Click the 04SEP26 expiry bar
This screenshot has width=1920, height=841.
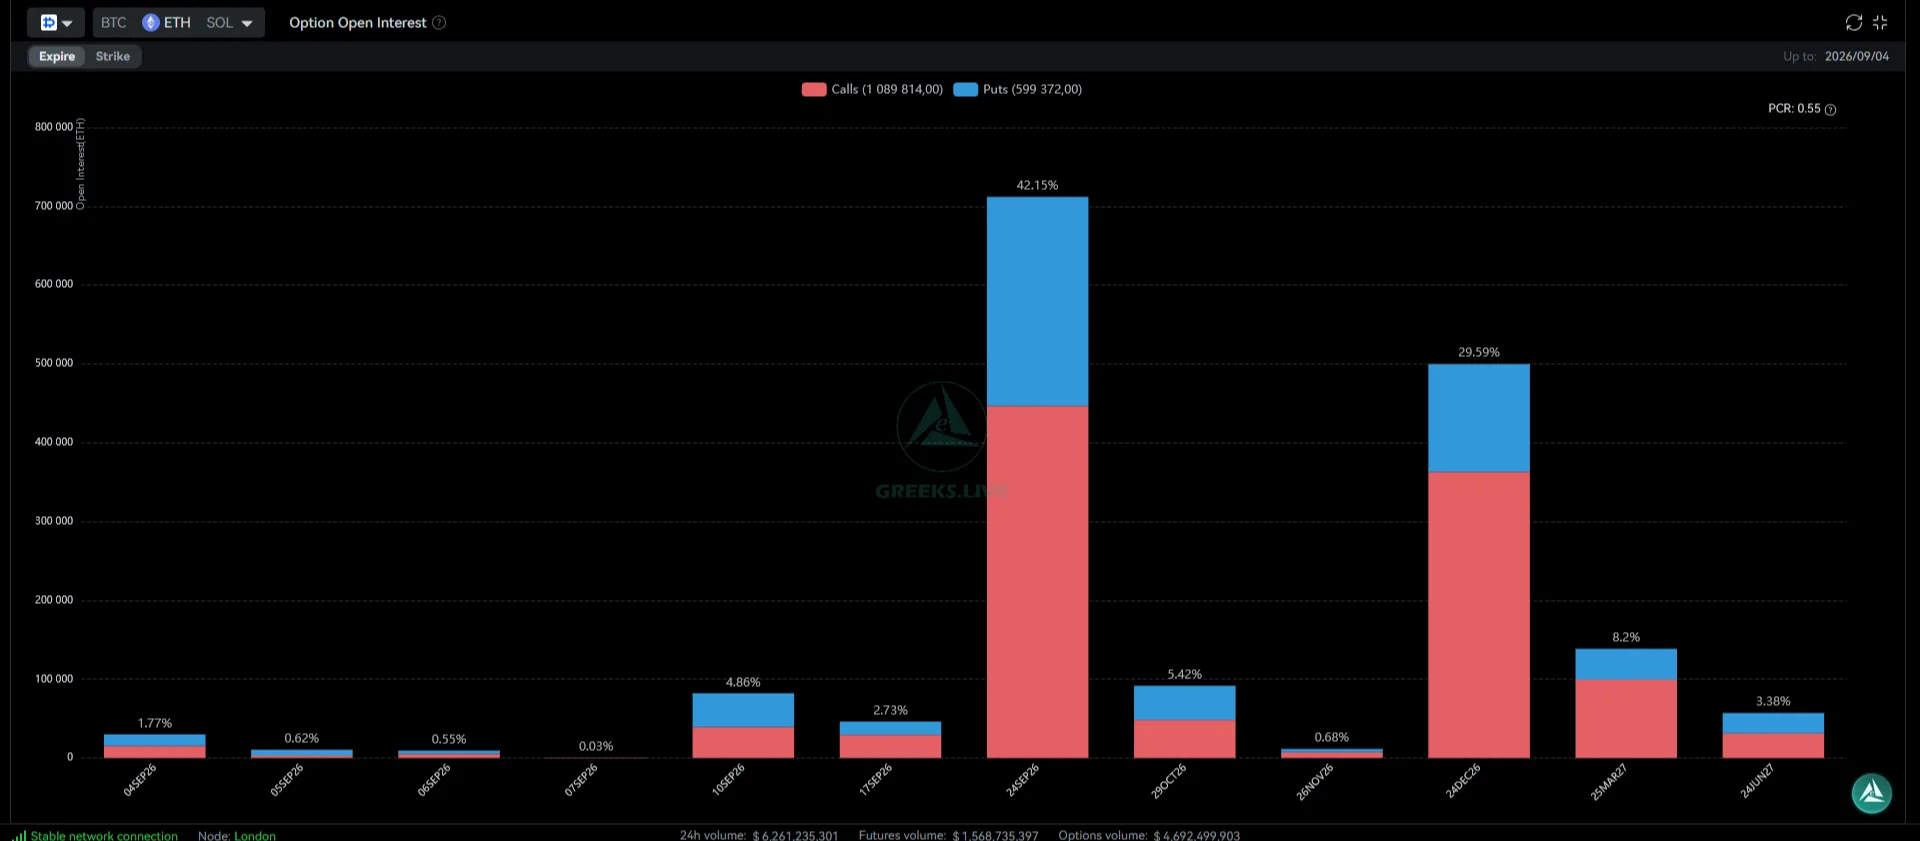point(155,746)
